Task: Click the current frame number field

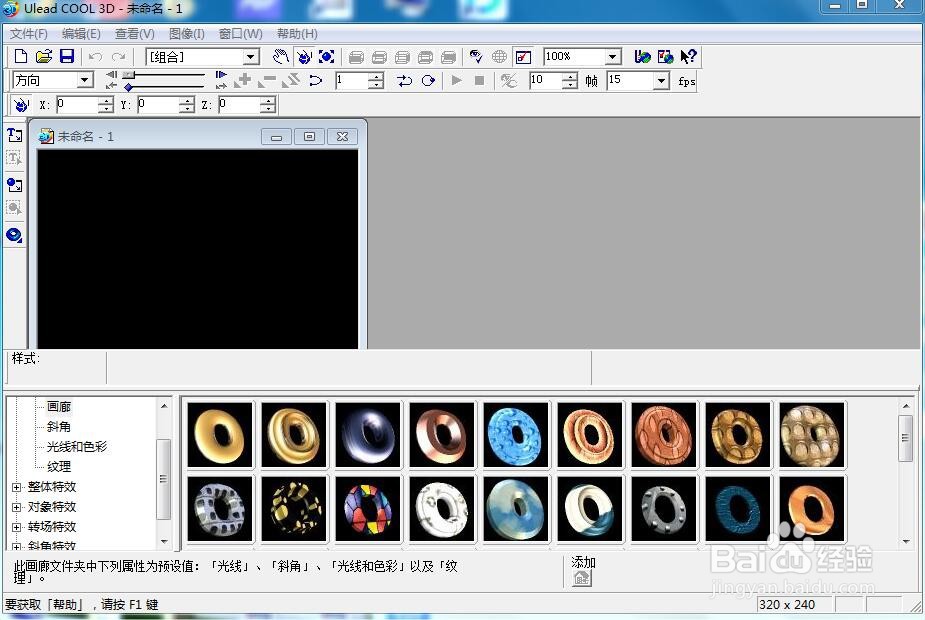Action: (352, 80)
